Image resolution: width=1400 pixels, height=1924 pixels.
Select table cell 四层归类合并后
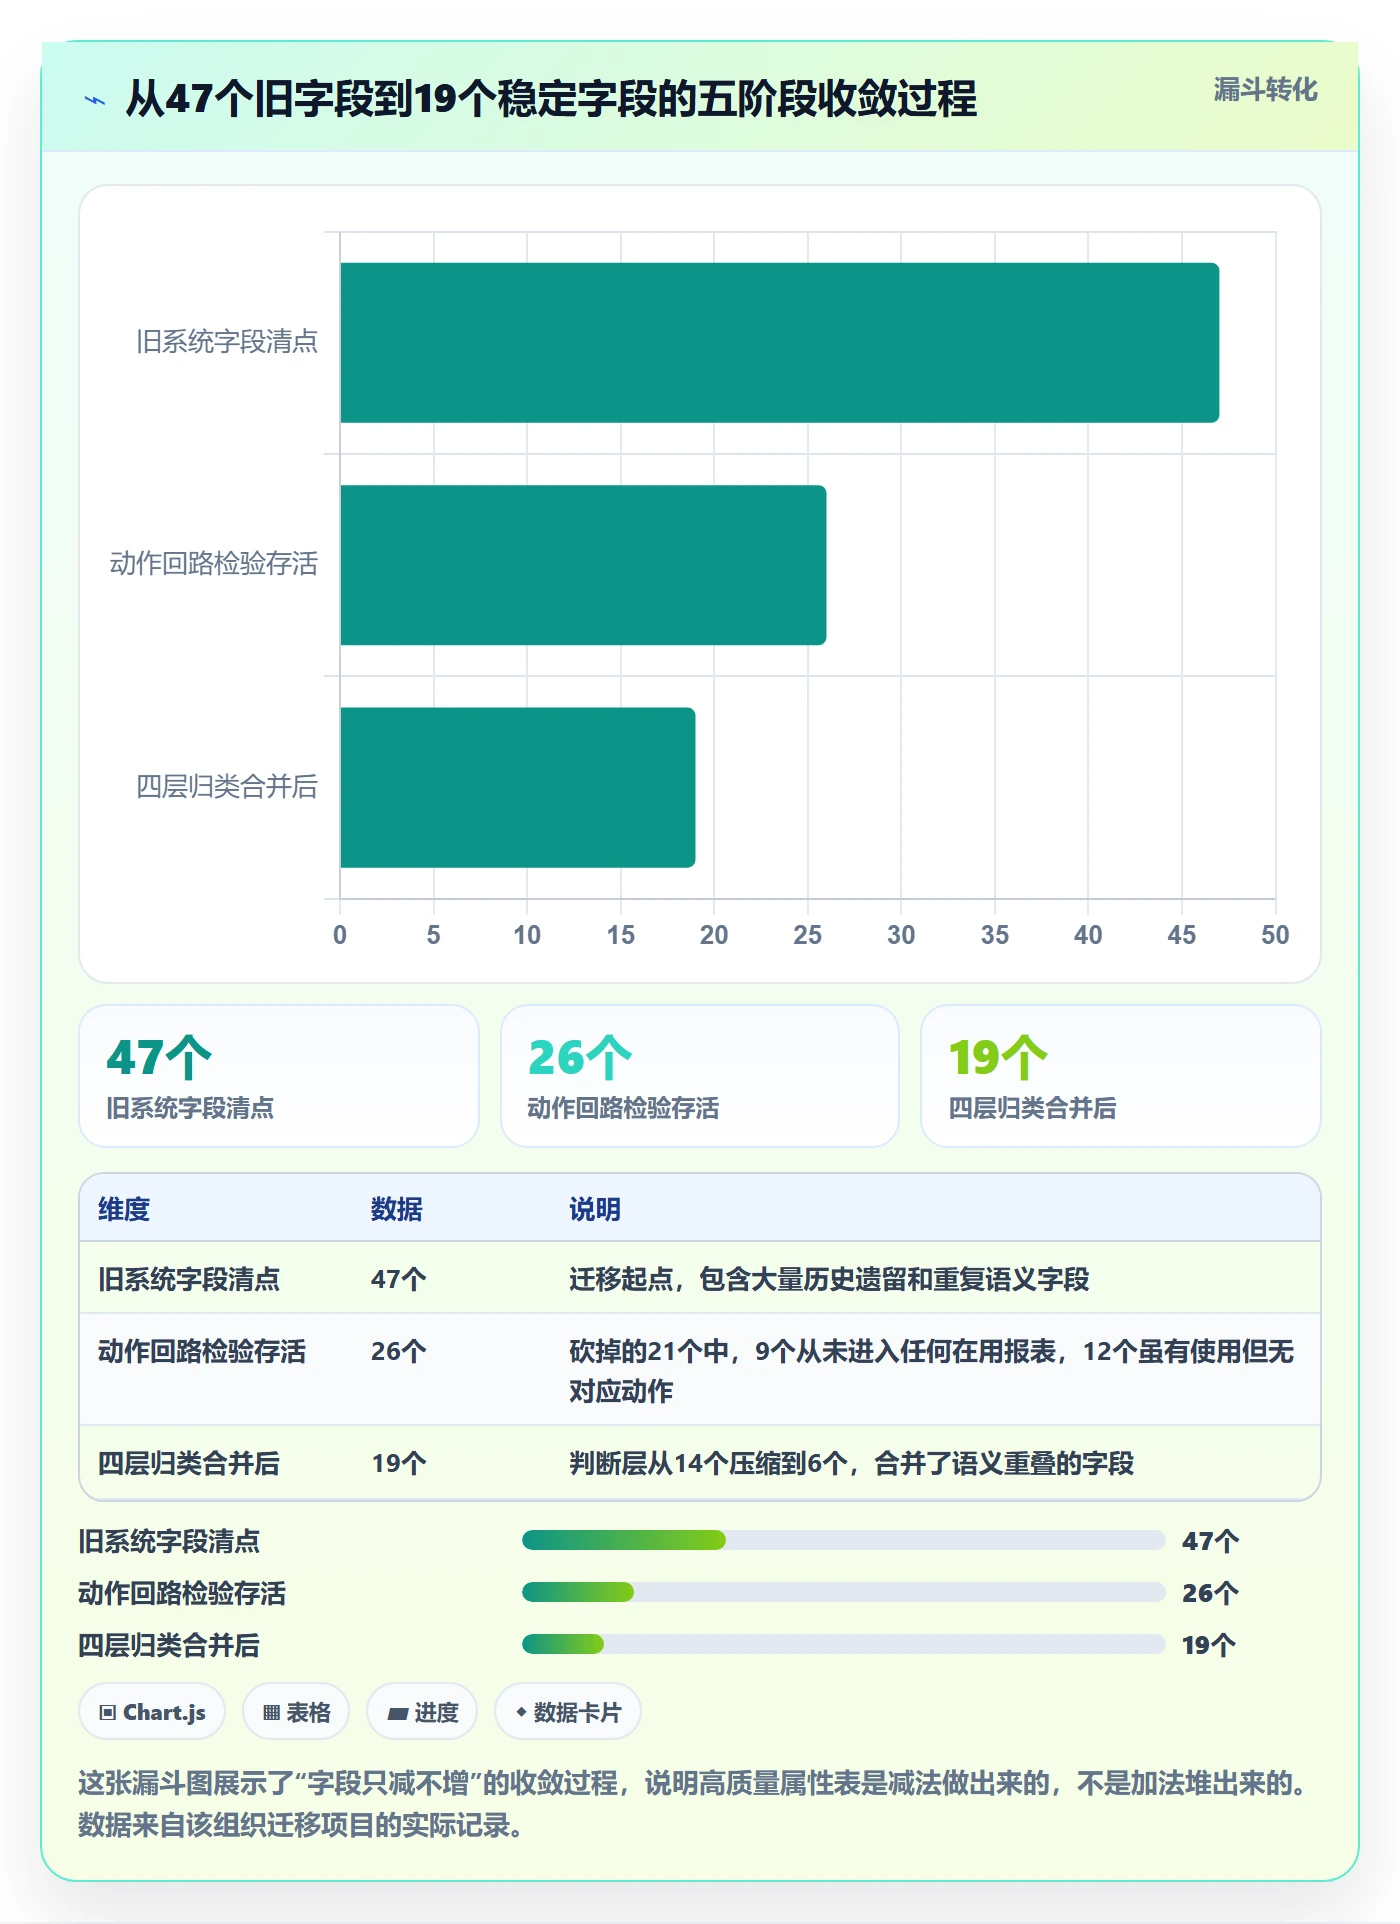coord(189,1463)
